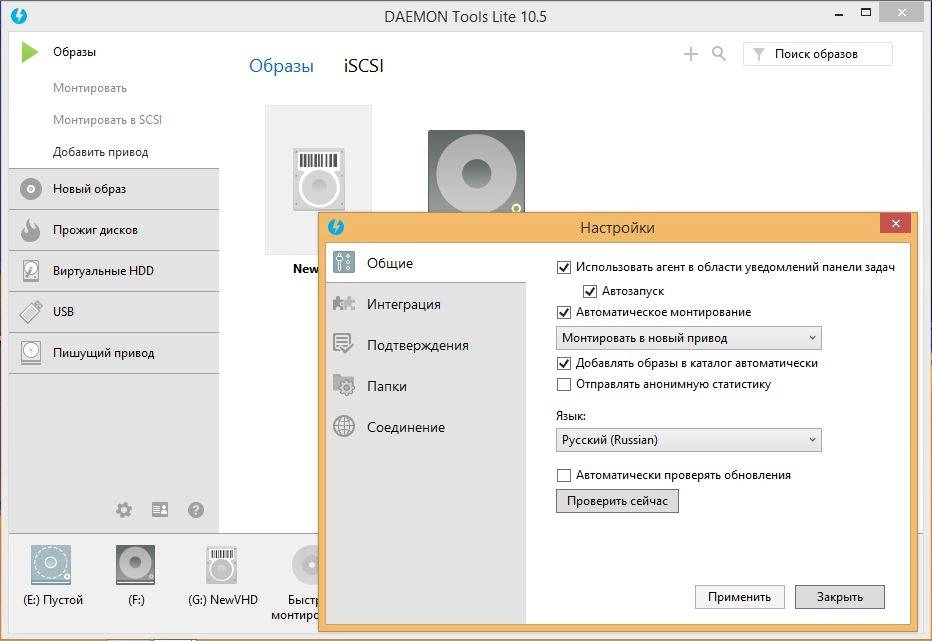Open the Русский (Russian) language dropdown
Viewport: 932px width, 641px height.
coord(689,440)
